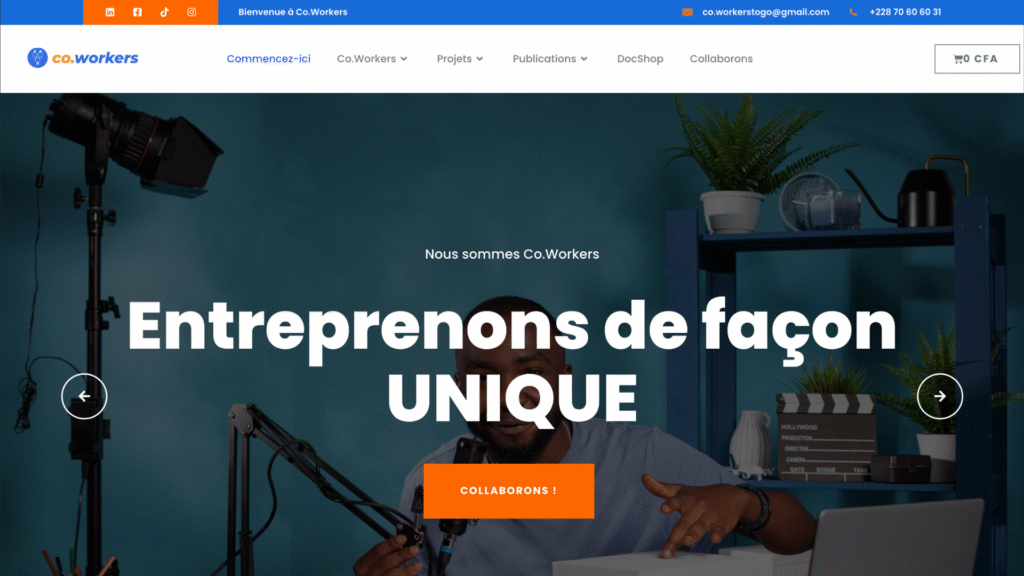The image size is (1024, 576).
Task: Click the +228 70 60 60 31 phone link
Action: tap(905, 12)
